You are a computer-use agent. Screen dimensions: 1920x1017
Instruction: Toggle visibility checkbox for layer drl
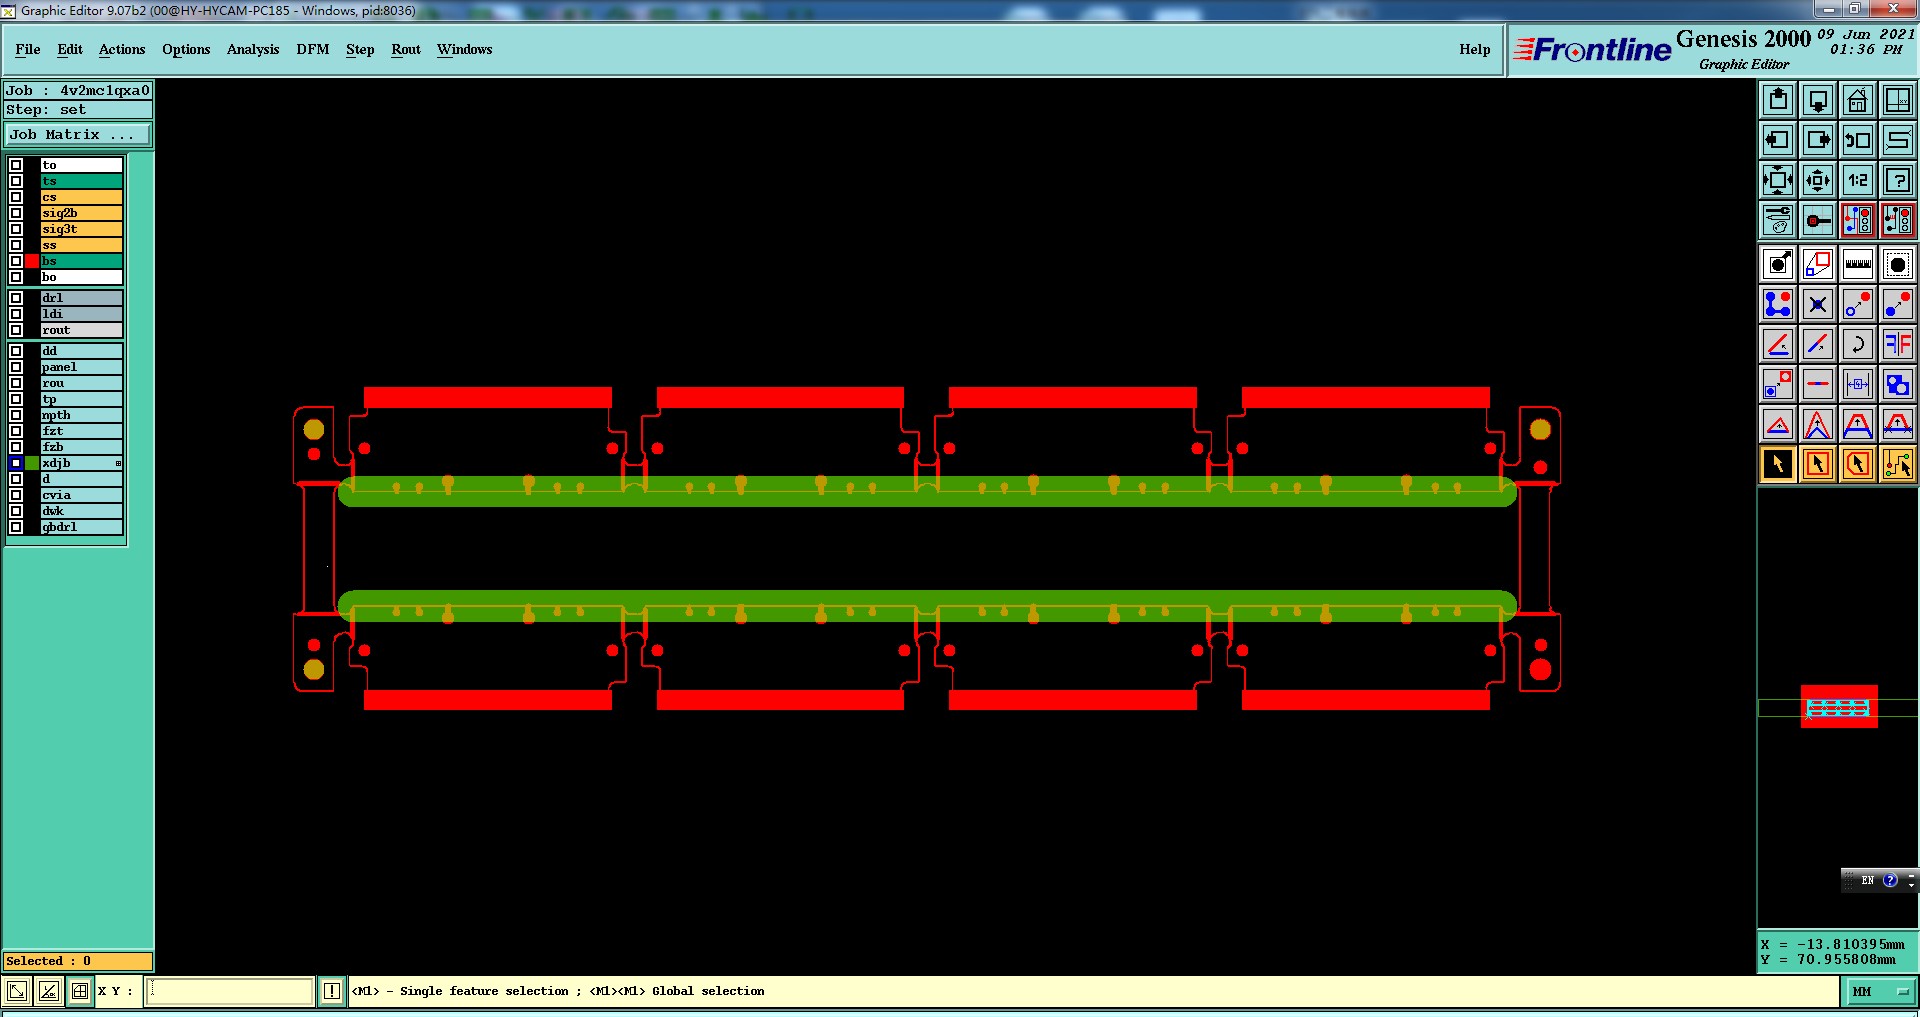pyautogui.click(x=16, y=298)
